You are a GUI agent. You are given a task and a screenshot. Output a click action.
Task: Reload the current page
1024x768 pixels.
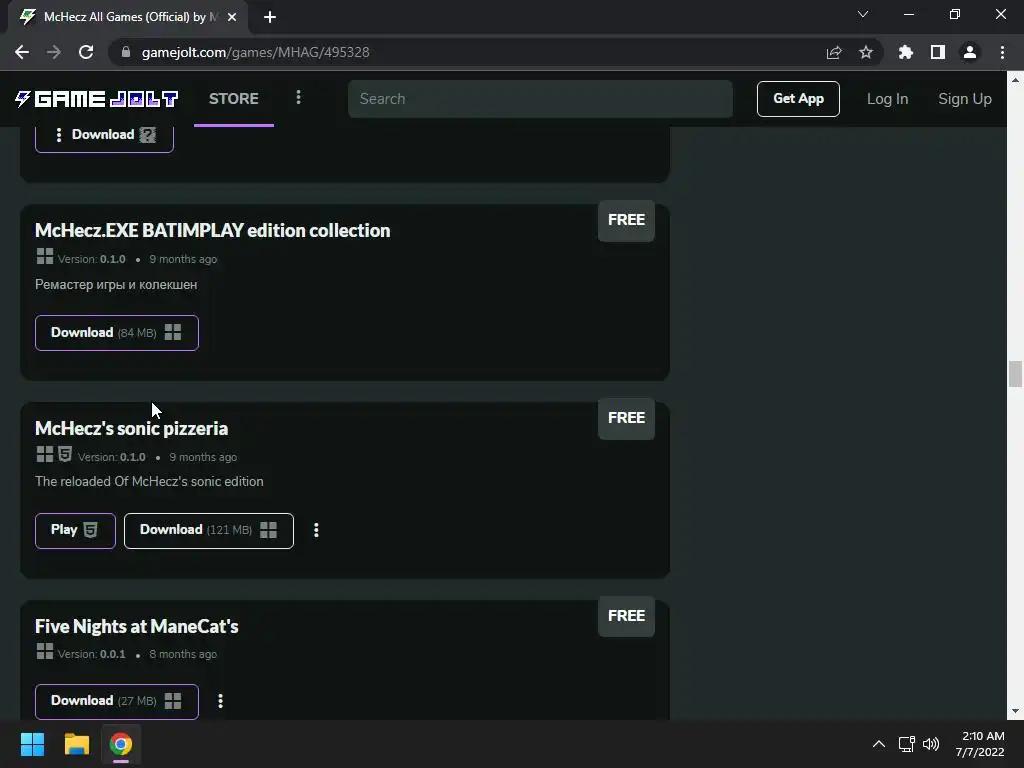tap(86, 52)
